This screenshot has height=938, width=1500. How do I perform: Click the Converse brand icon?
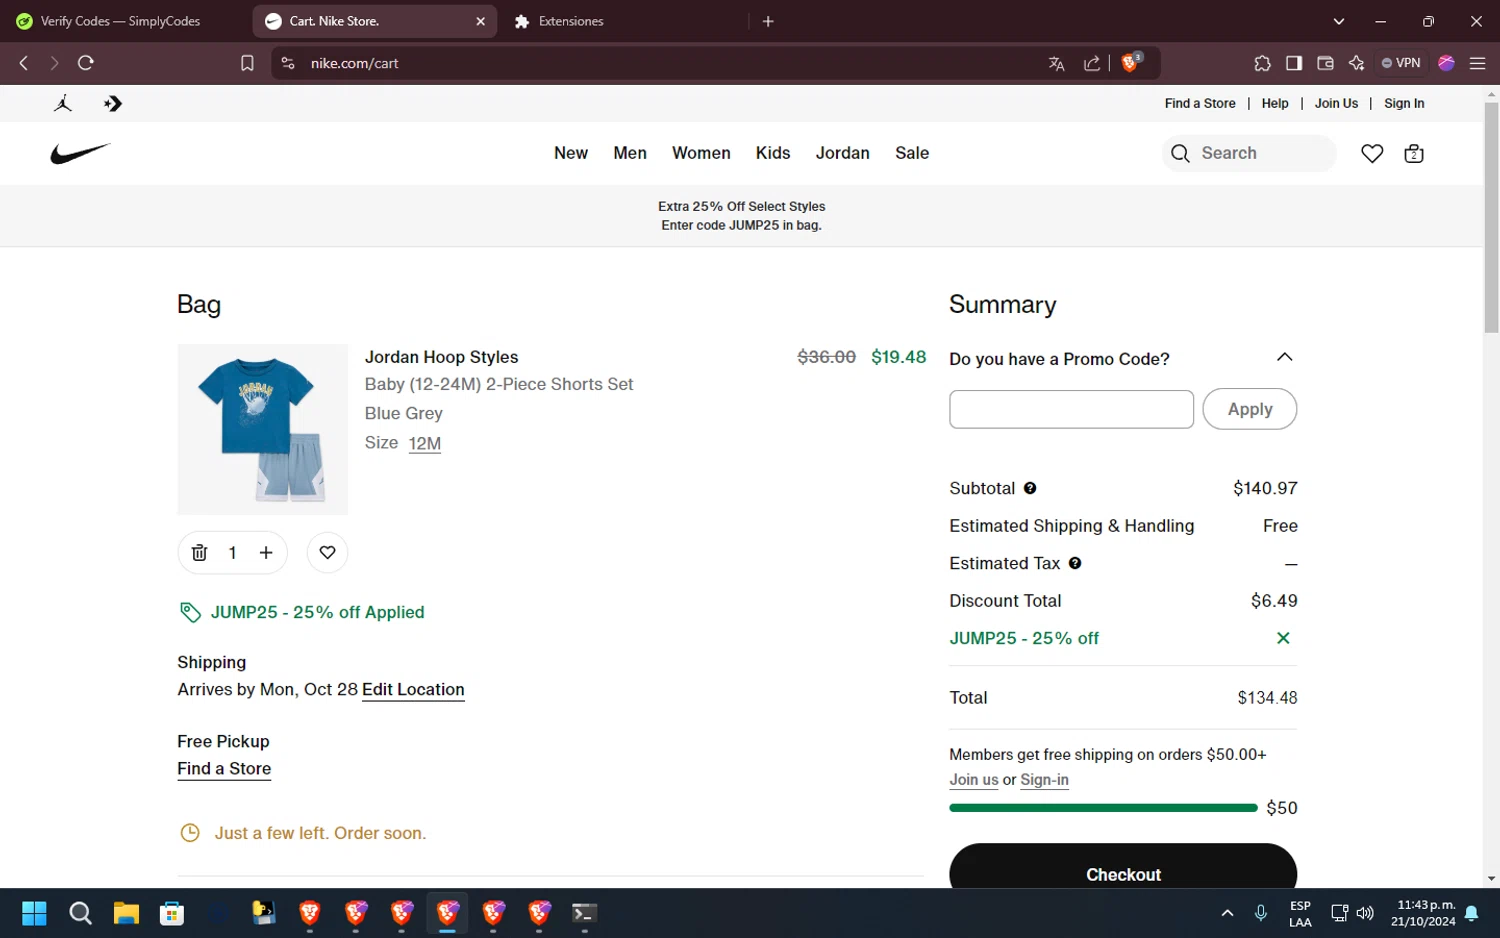coord(112,103)
